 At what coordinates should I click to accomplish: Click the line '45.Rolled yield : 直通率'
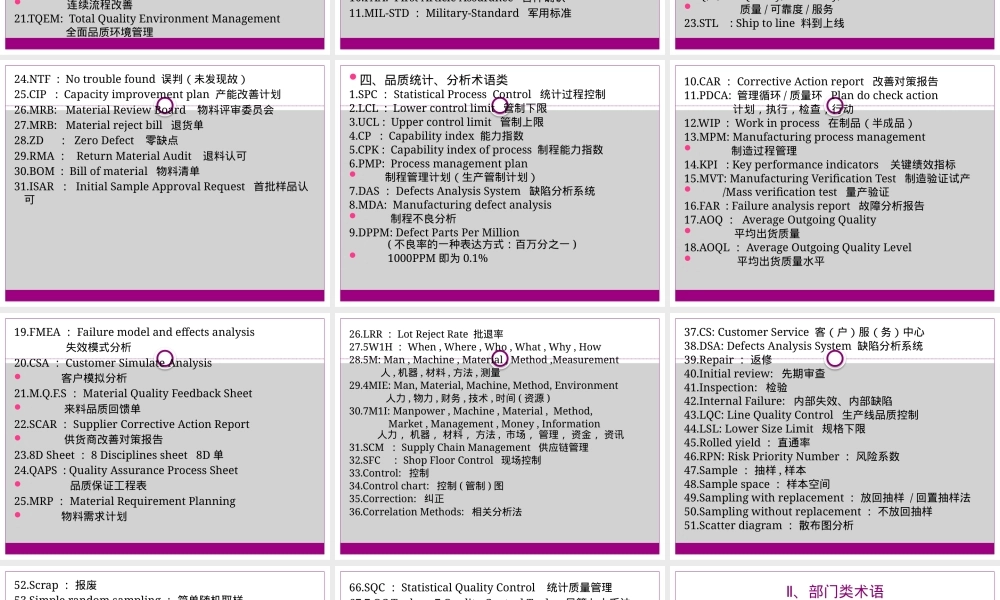coord(747,443)
